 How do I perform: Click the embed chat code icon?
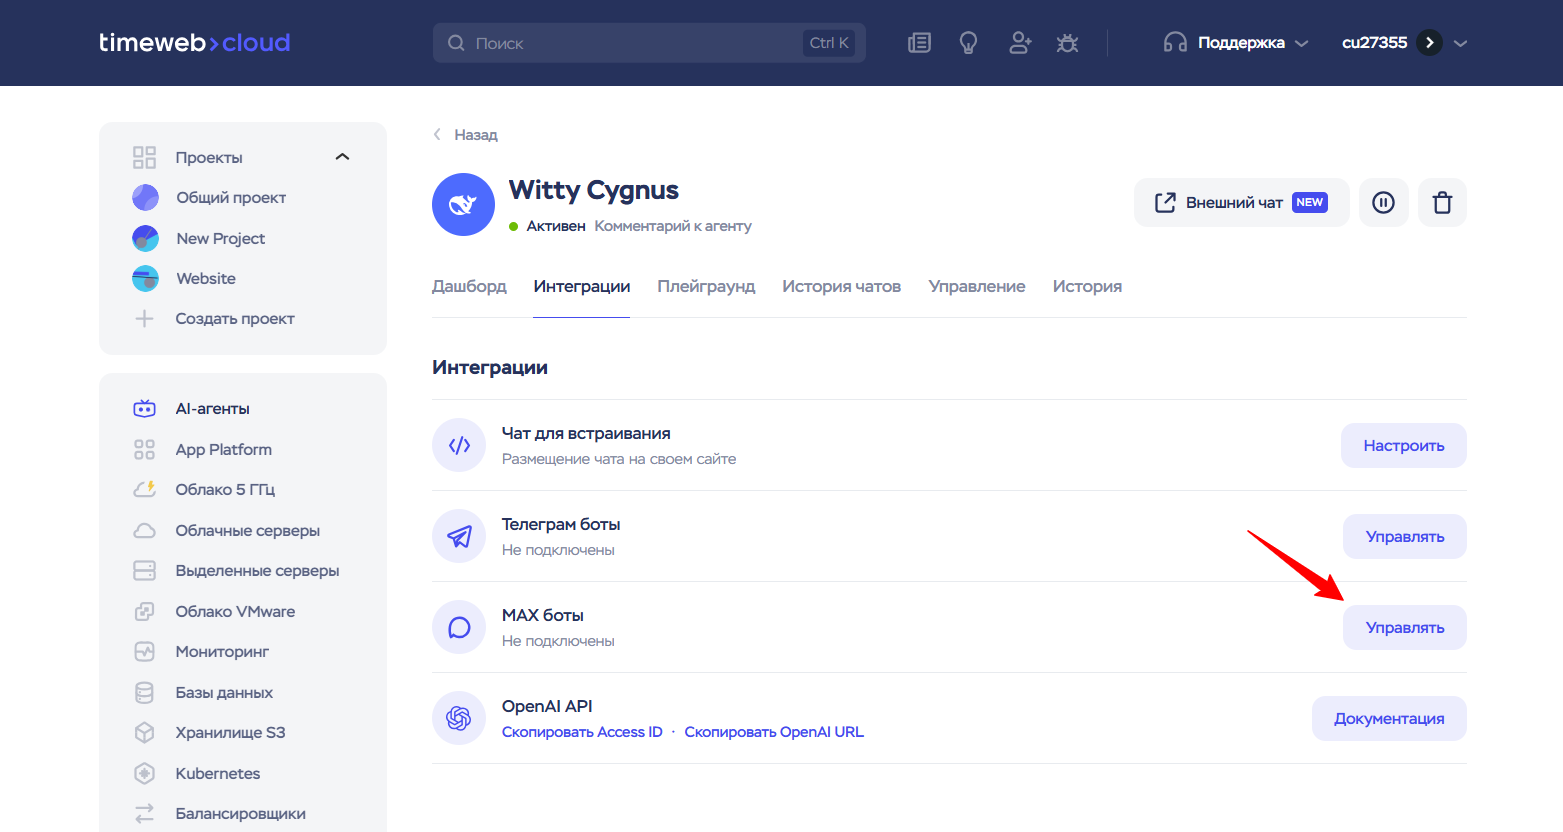coord(459,445)
